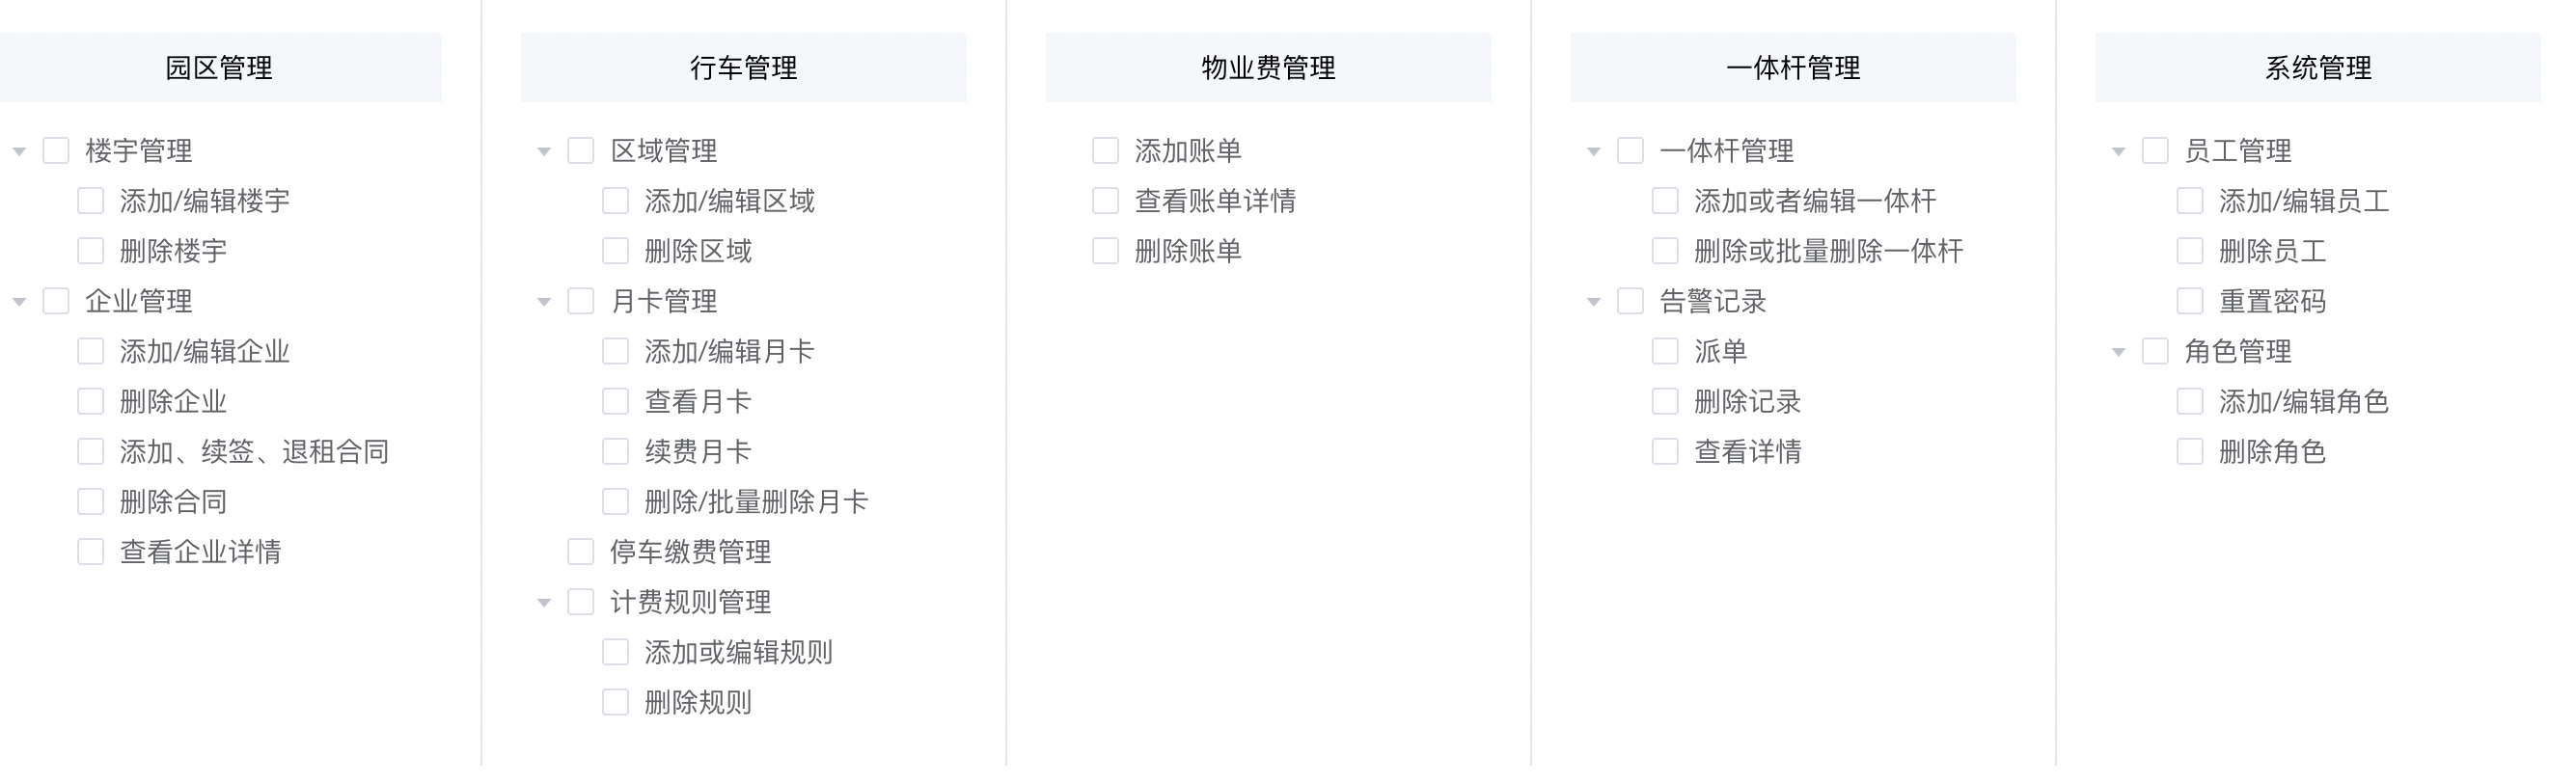Screen dimensions: 2576x783
Task: Enable 查看企业详情 permission
Action: point(90,551)
